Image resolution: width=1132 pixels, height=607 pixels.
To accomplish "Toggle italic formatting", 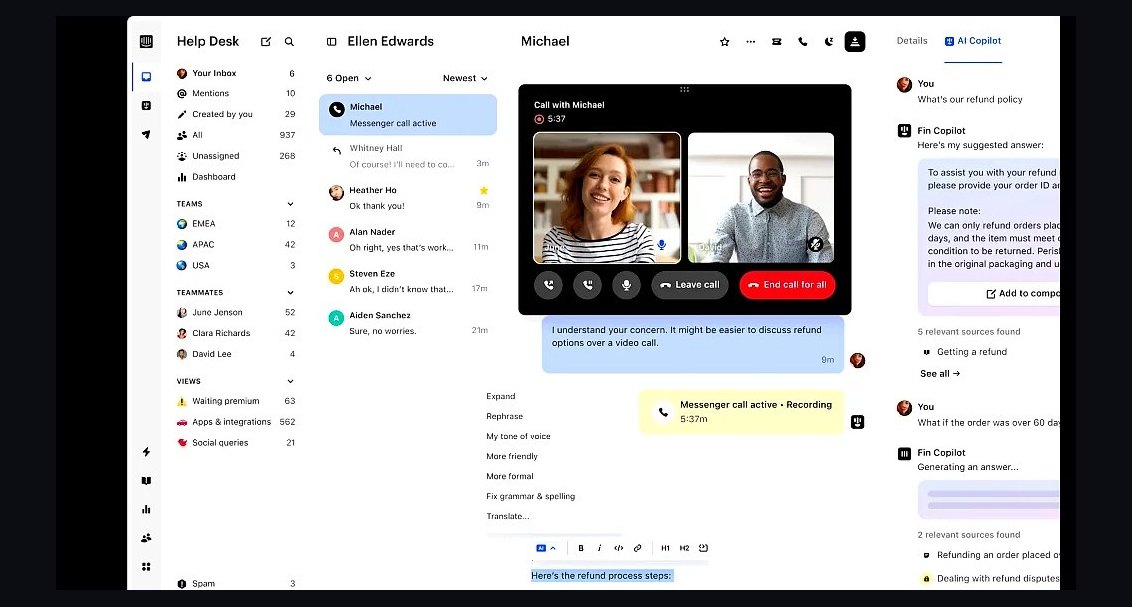I will click(x=599, y=548).
